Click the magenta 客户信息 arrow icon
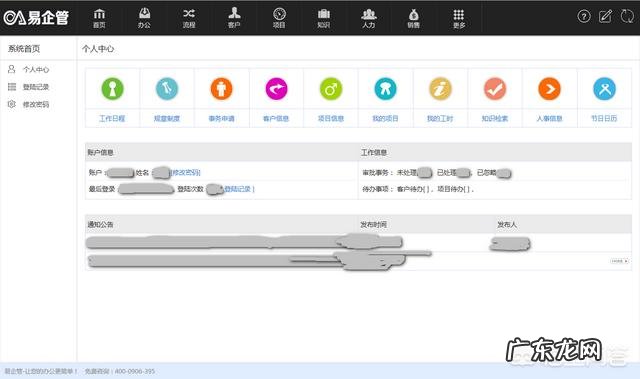The height and width of the screenshot is (379, 640). 276,89
